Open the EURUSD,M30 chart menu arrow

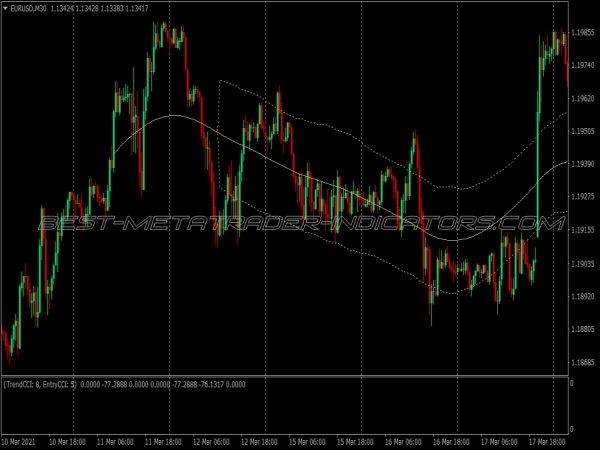click(x=5, y=9)
